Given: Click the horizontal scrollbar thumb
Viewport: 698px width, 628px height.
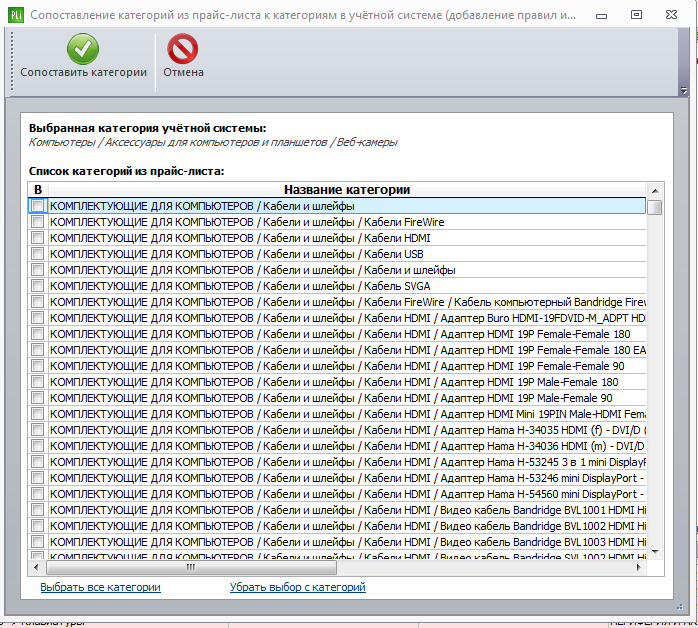Looking at the screenshot, I should (x=191, y=567).
